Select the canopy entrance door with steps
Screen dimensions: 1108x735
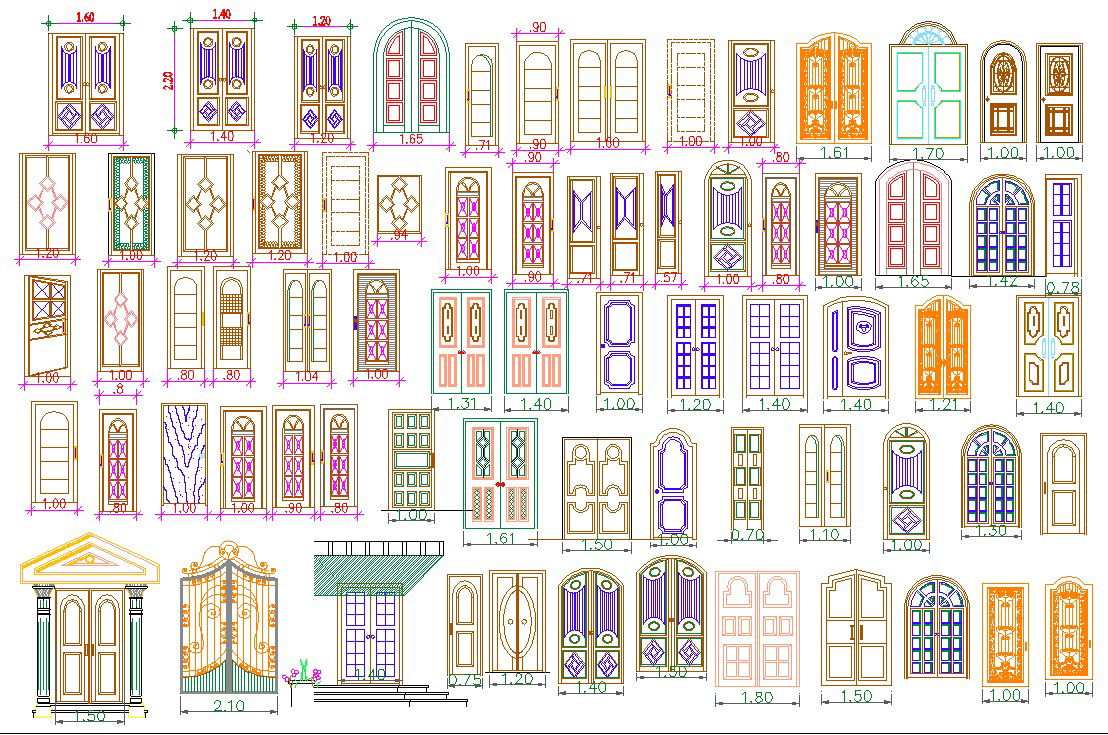point(372,625)
